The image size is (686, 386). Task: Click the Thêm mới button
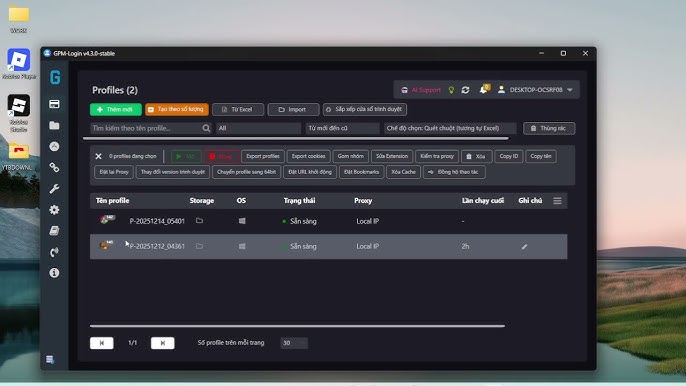[116, 109]
